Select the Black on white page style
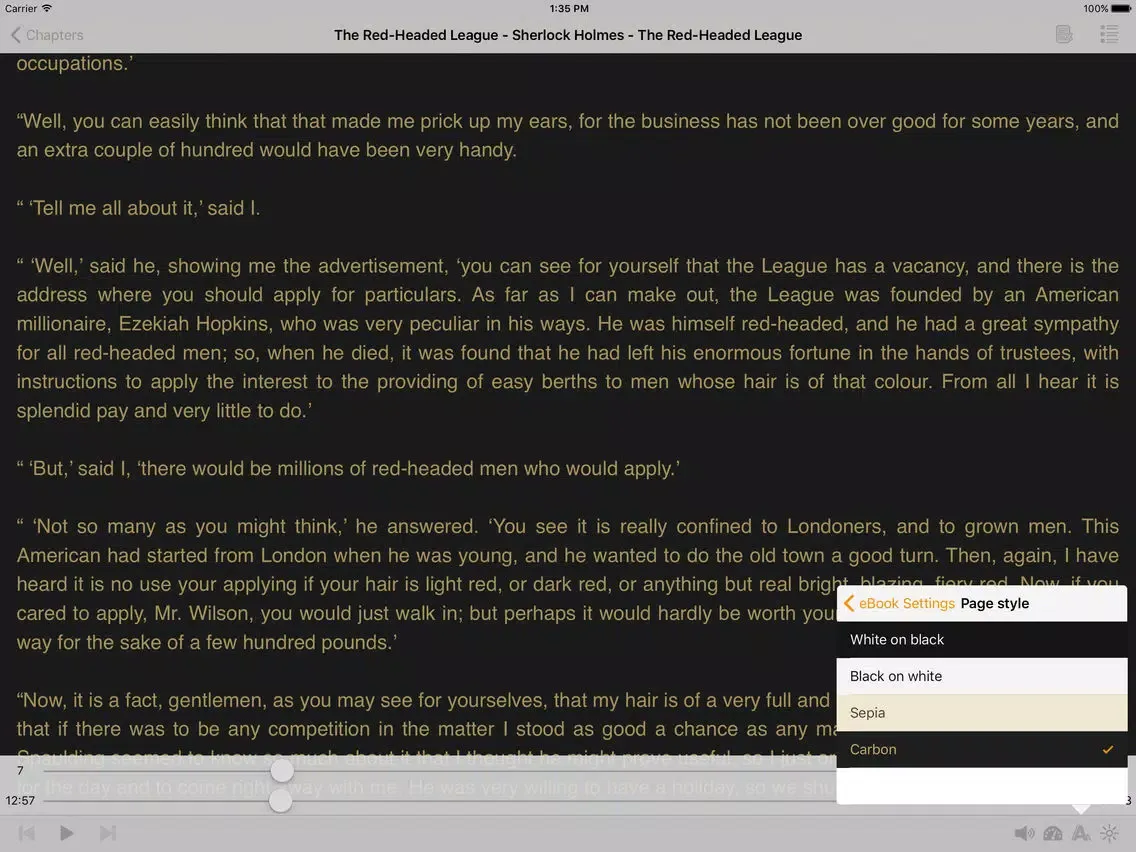 [982, 676]
